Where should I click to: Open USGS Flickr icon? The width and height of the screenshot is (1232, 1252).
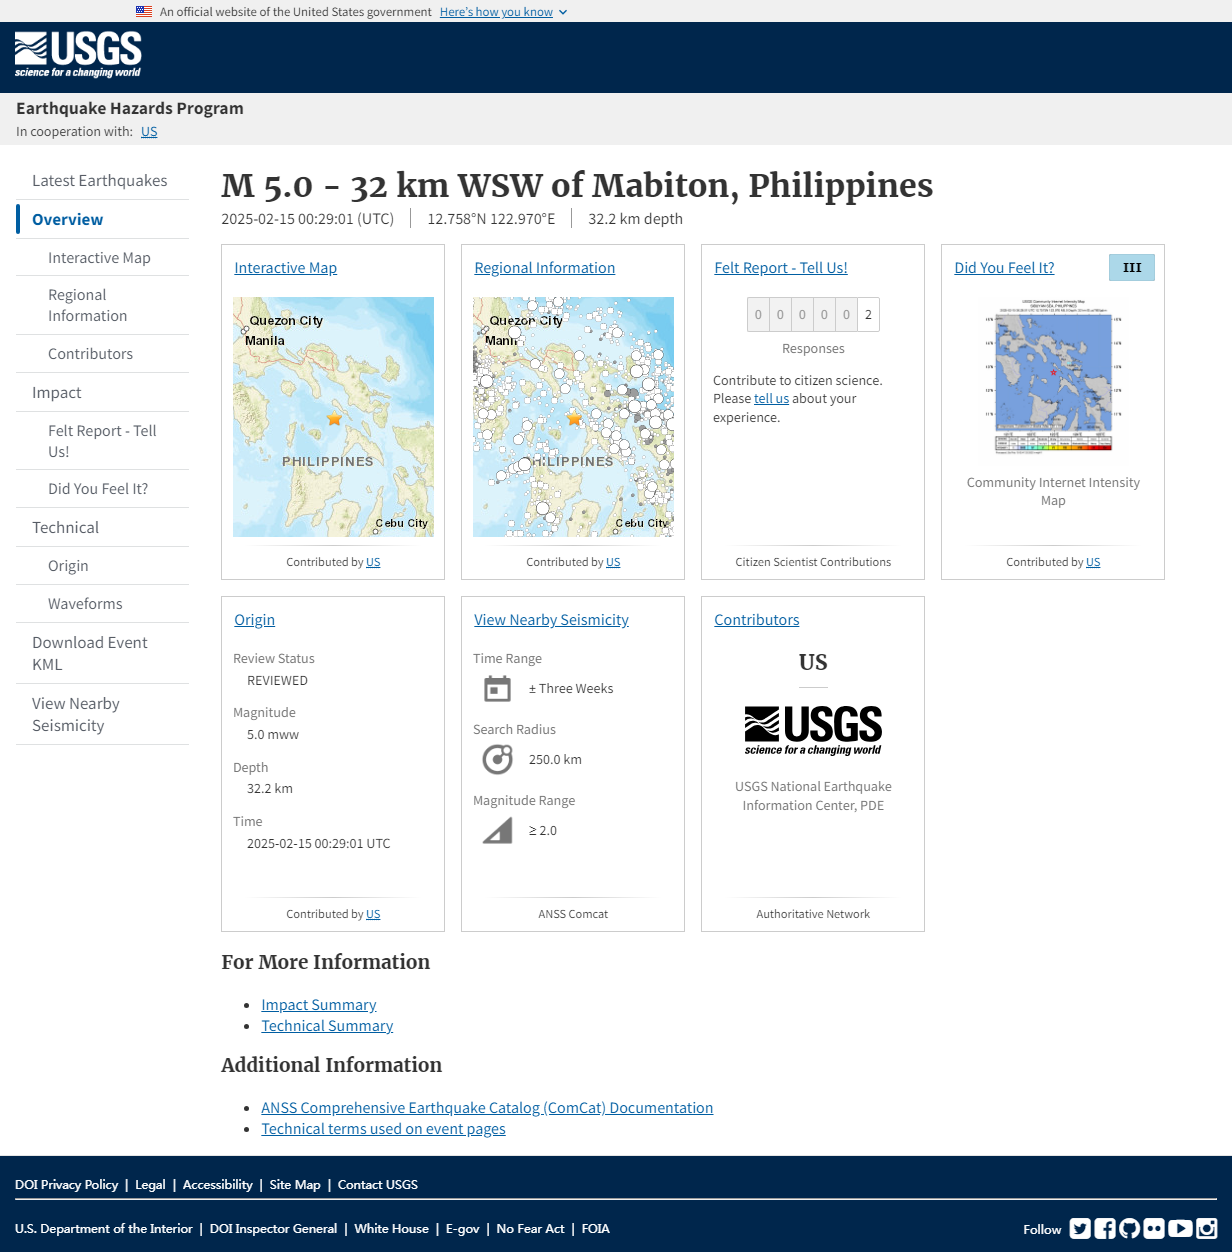tap(1154, 1229)
